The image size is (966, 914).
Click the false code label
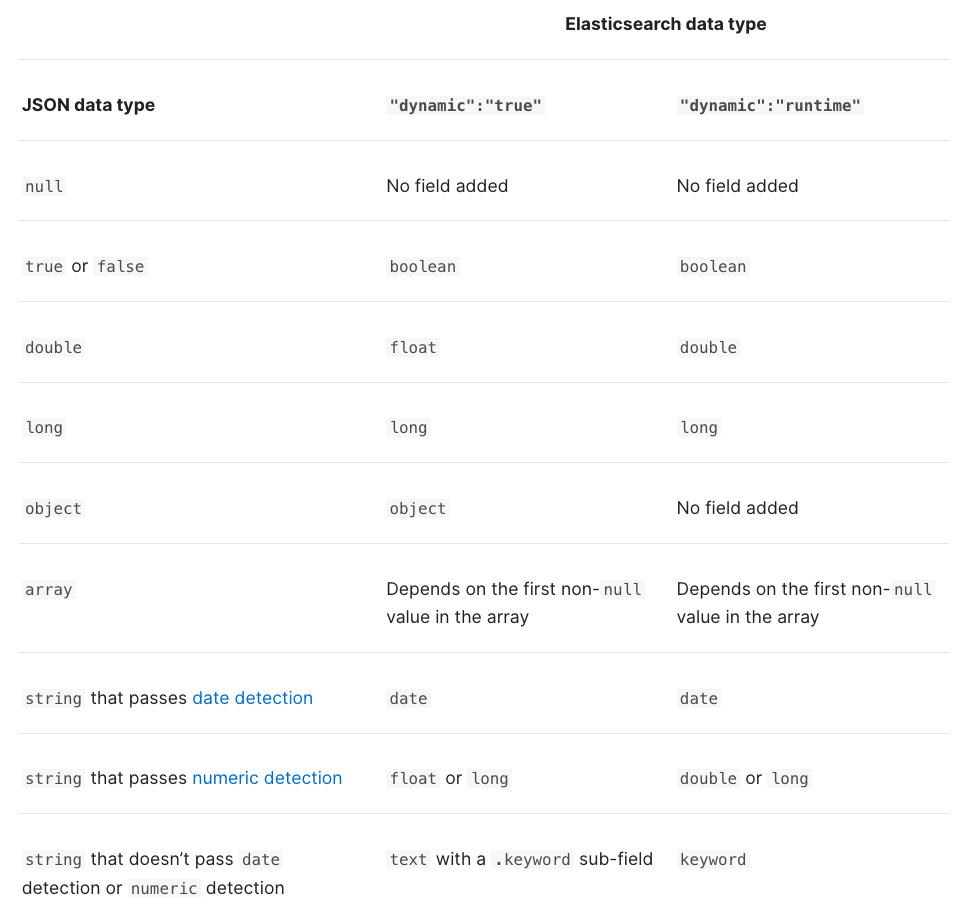click(121, 266)
